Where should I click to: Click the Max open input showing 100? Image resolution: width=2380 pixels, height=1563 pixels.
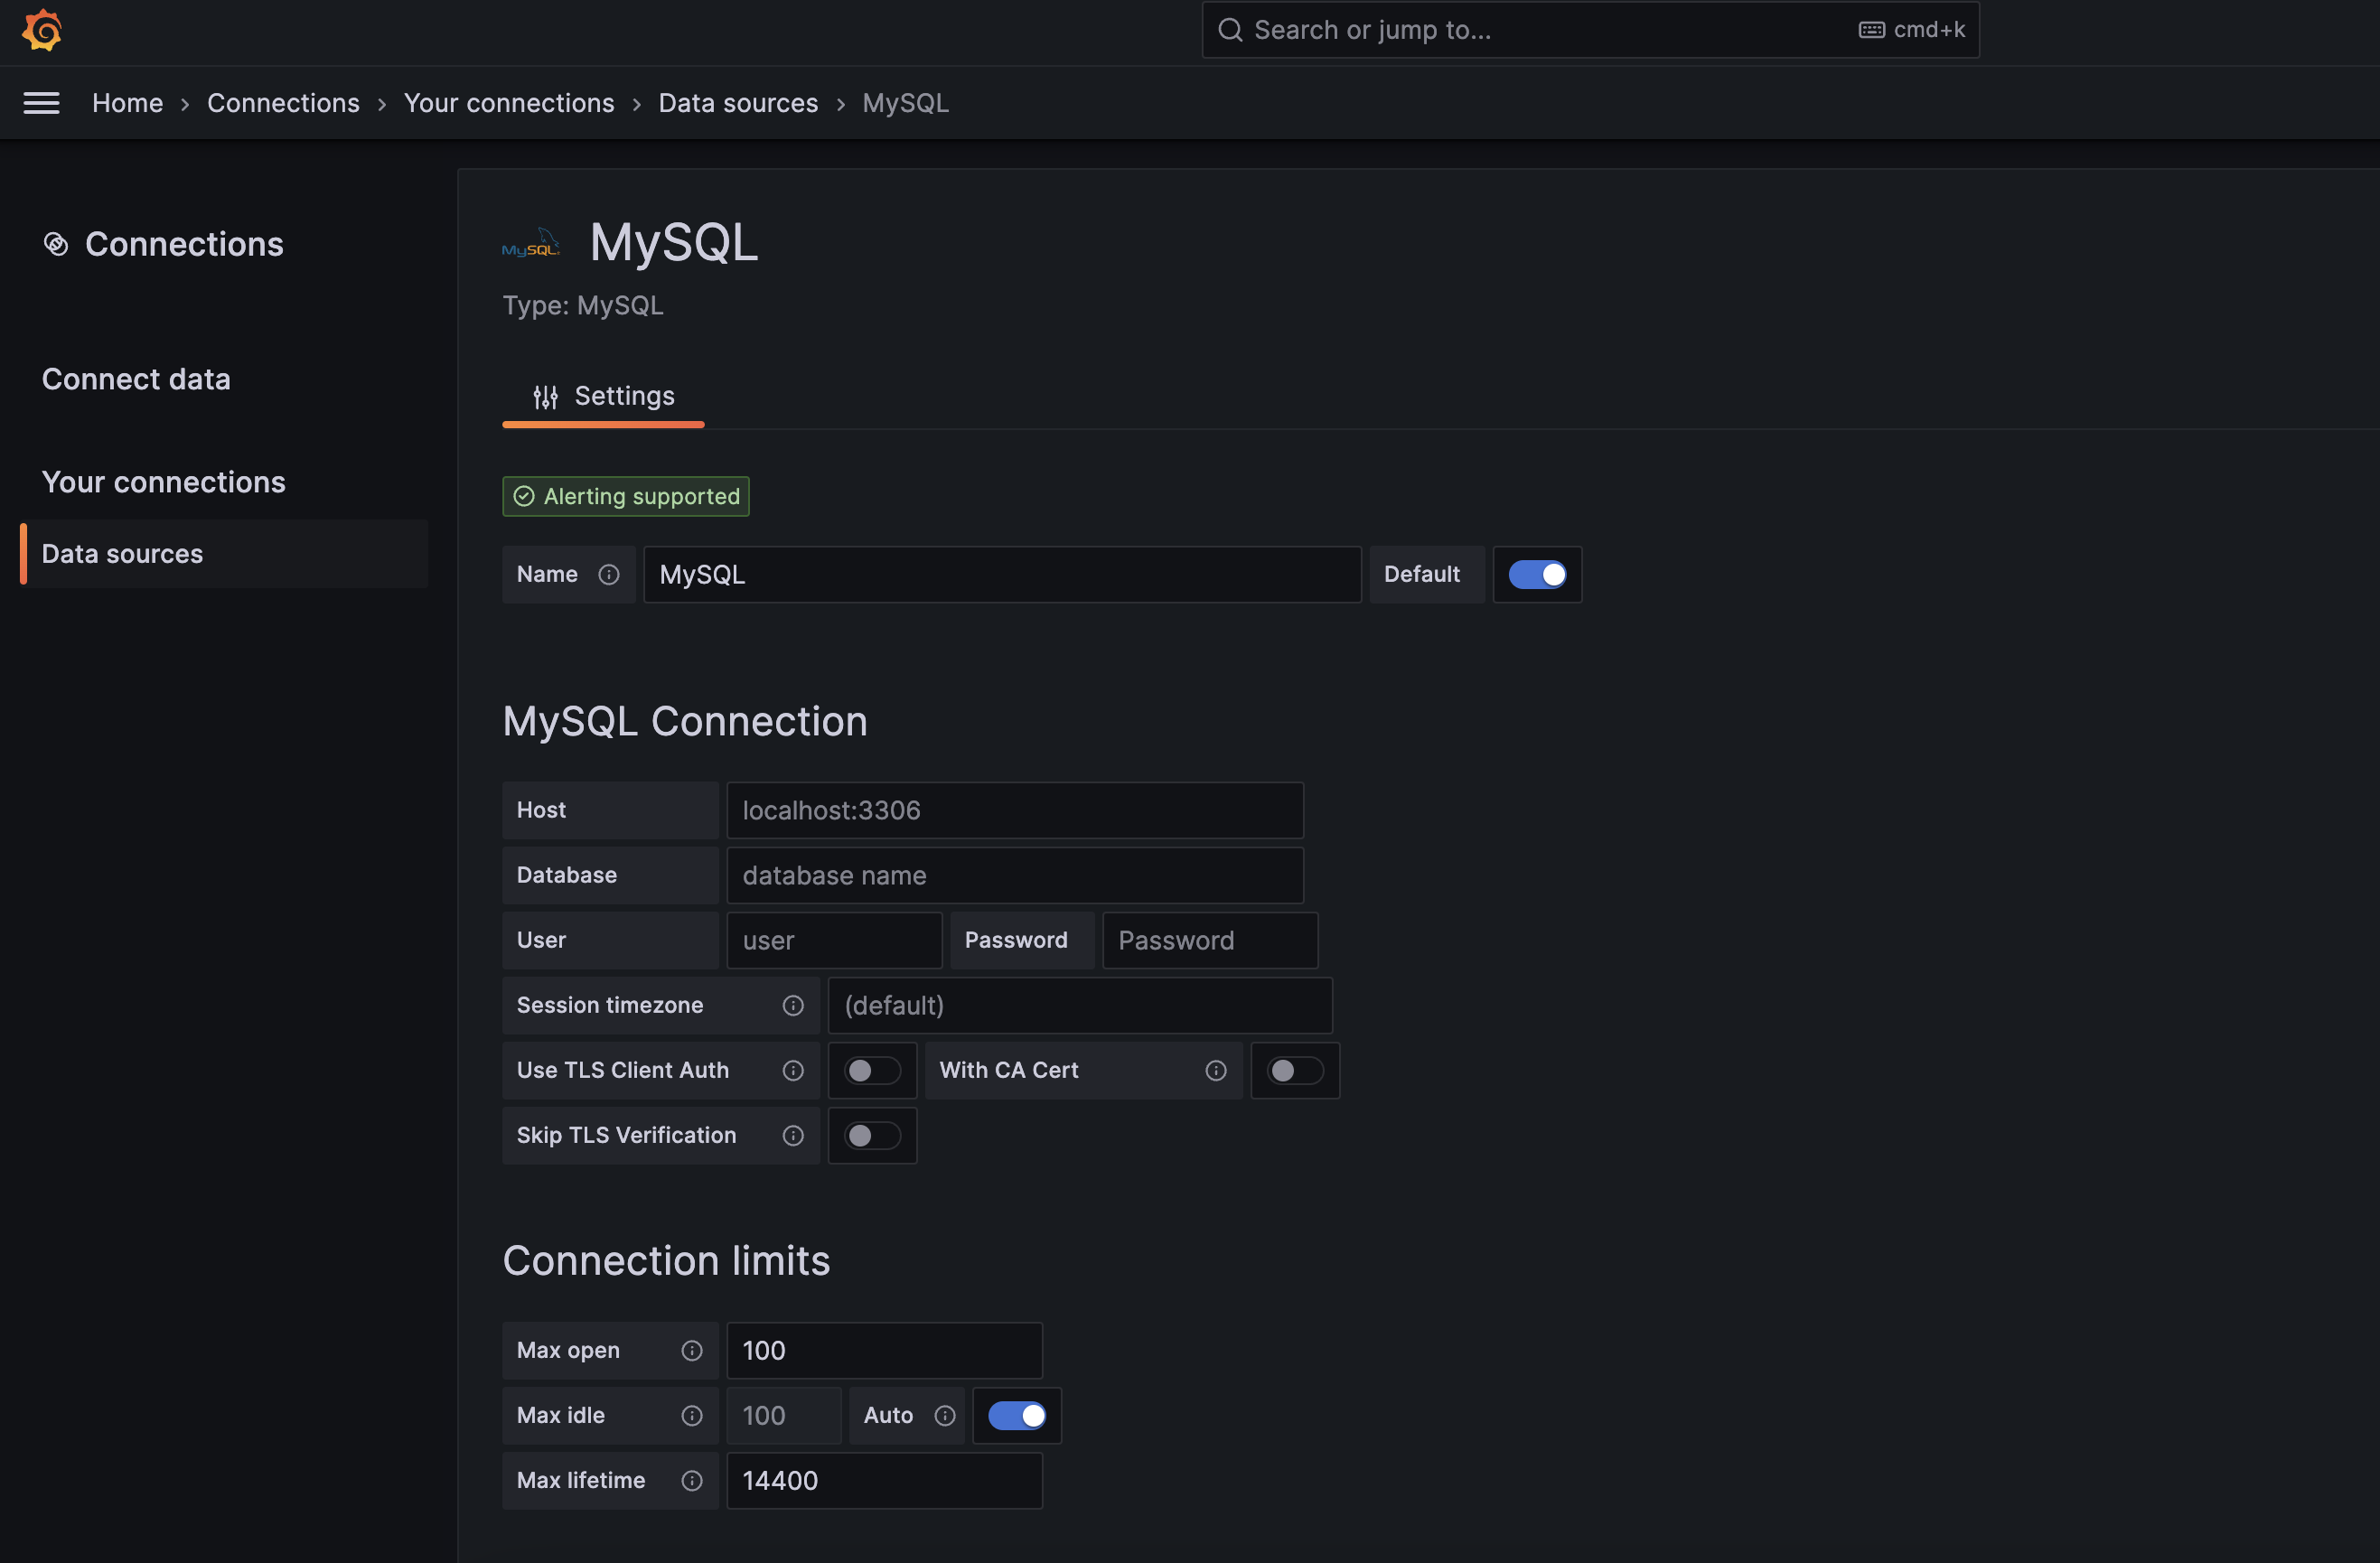click(x=884, y=1350)
